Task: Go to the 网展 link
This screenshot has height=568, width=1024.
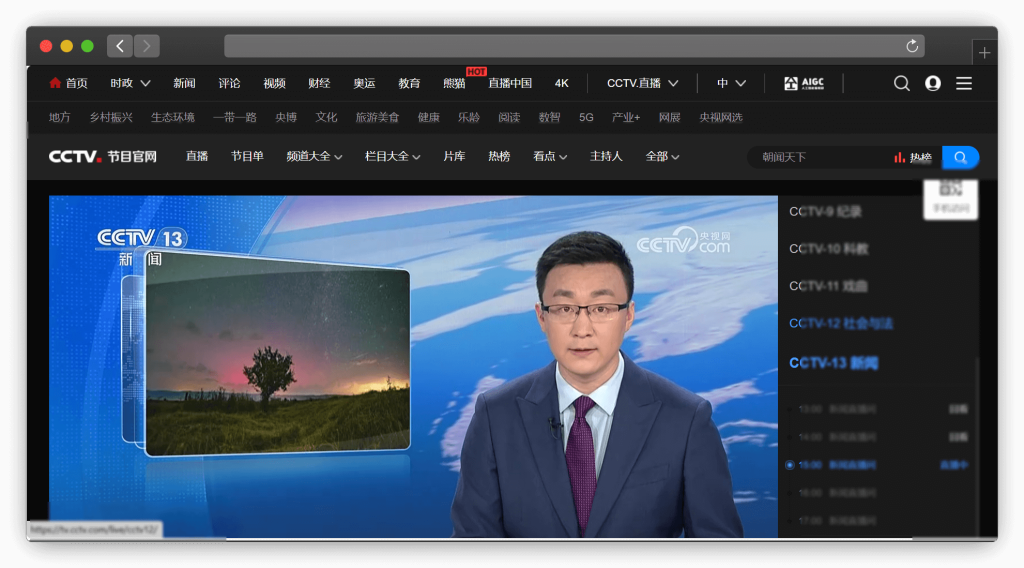Action: click(669, 118)
